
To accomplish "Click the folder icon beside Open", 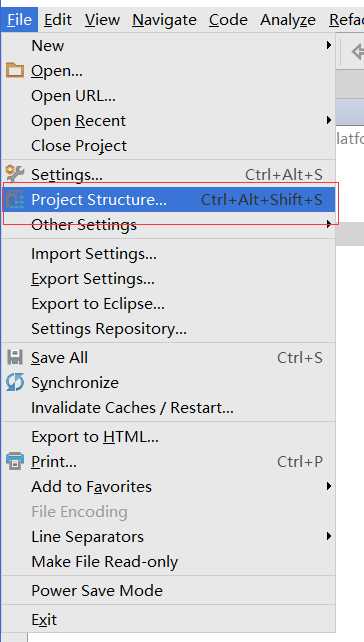I will pos(15,70).
